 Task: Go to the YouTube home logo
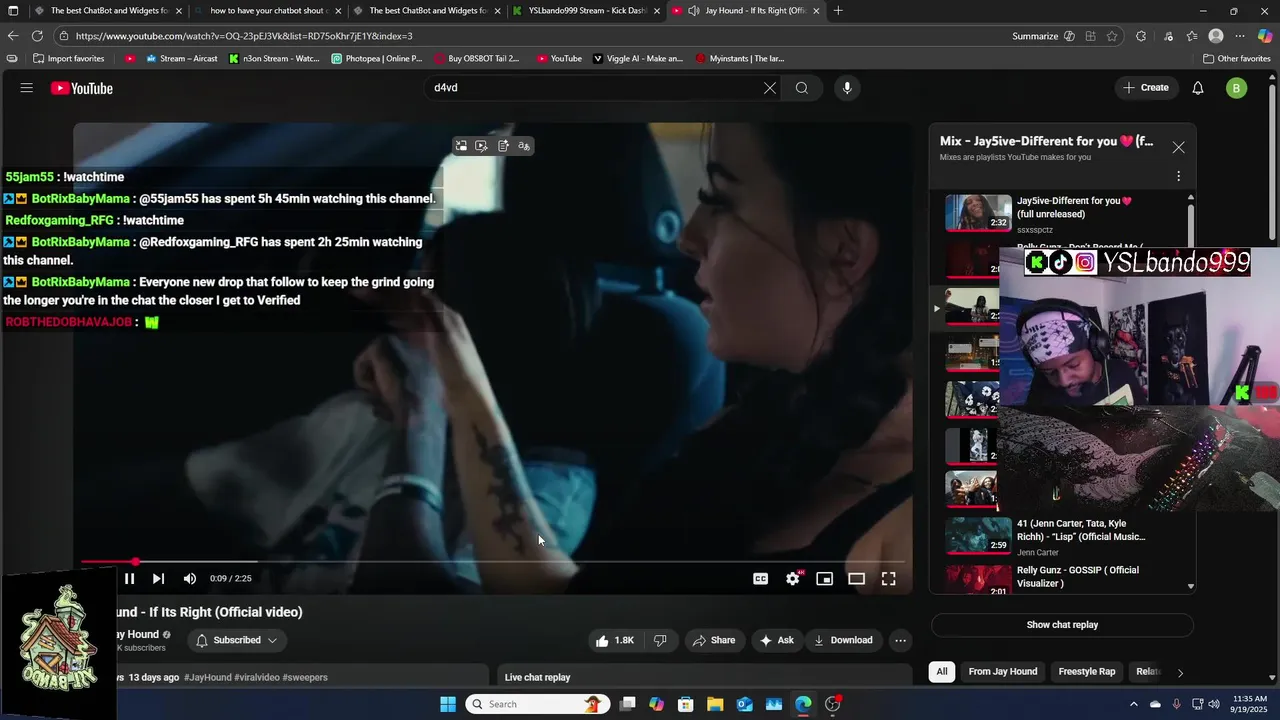[x=82, y=88]
